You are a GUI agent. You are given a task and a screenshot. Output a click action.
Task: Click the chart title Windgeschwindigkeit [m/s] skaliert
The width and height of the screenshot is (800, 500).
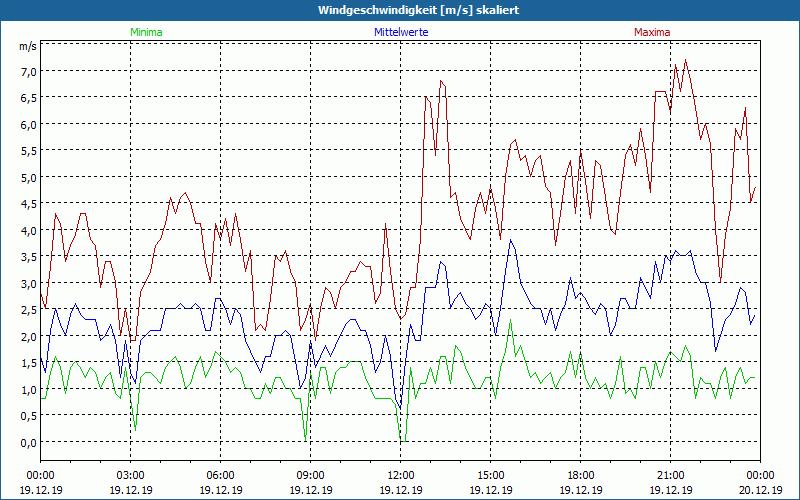418,10
